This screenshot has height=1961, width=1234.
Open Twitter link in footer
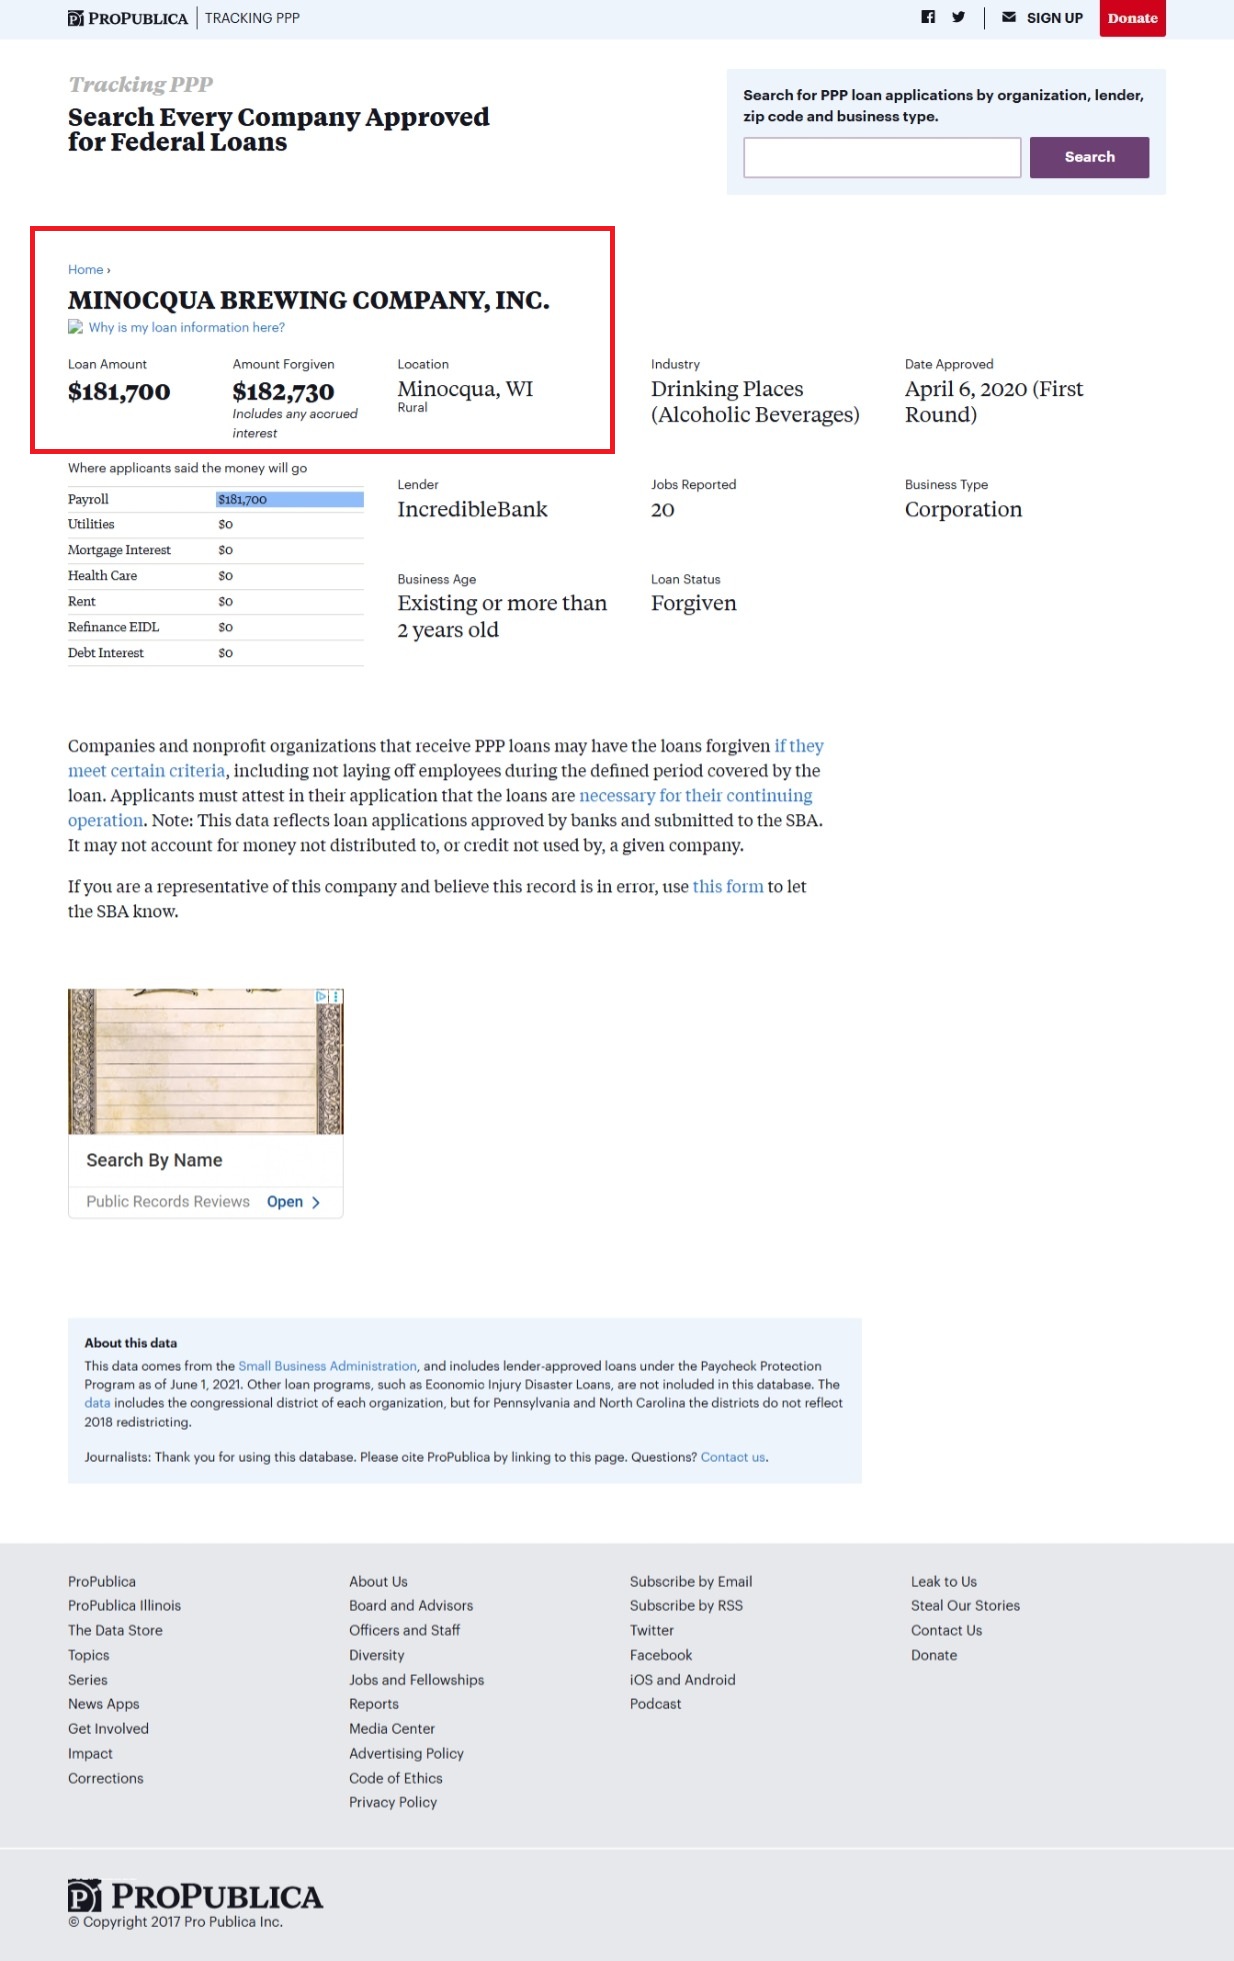tap(652, 1630)
